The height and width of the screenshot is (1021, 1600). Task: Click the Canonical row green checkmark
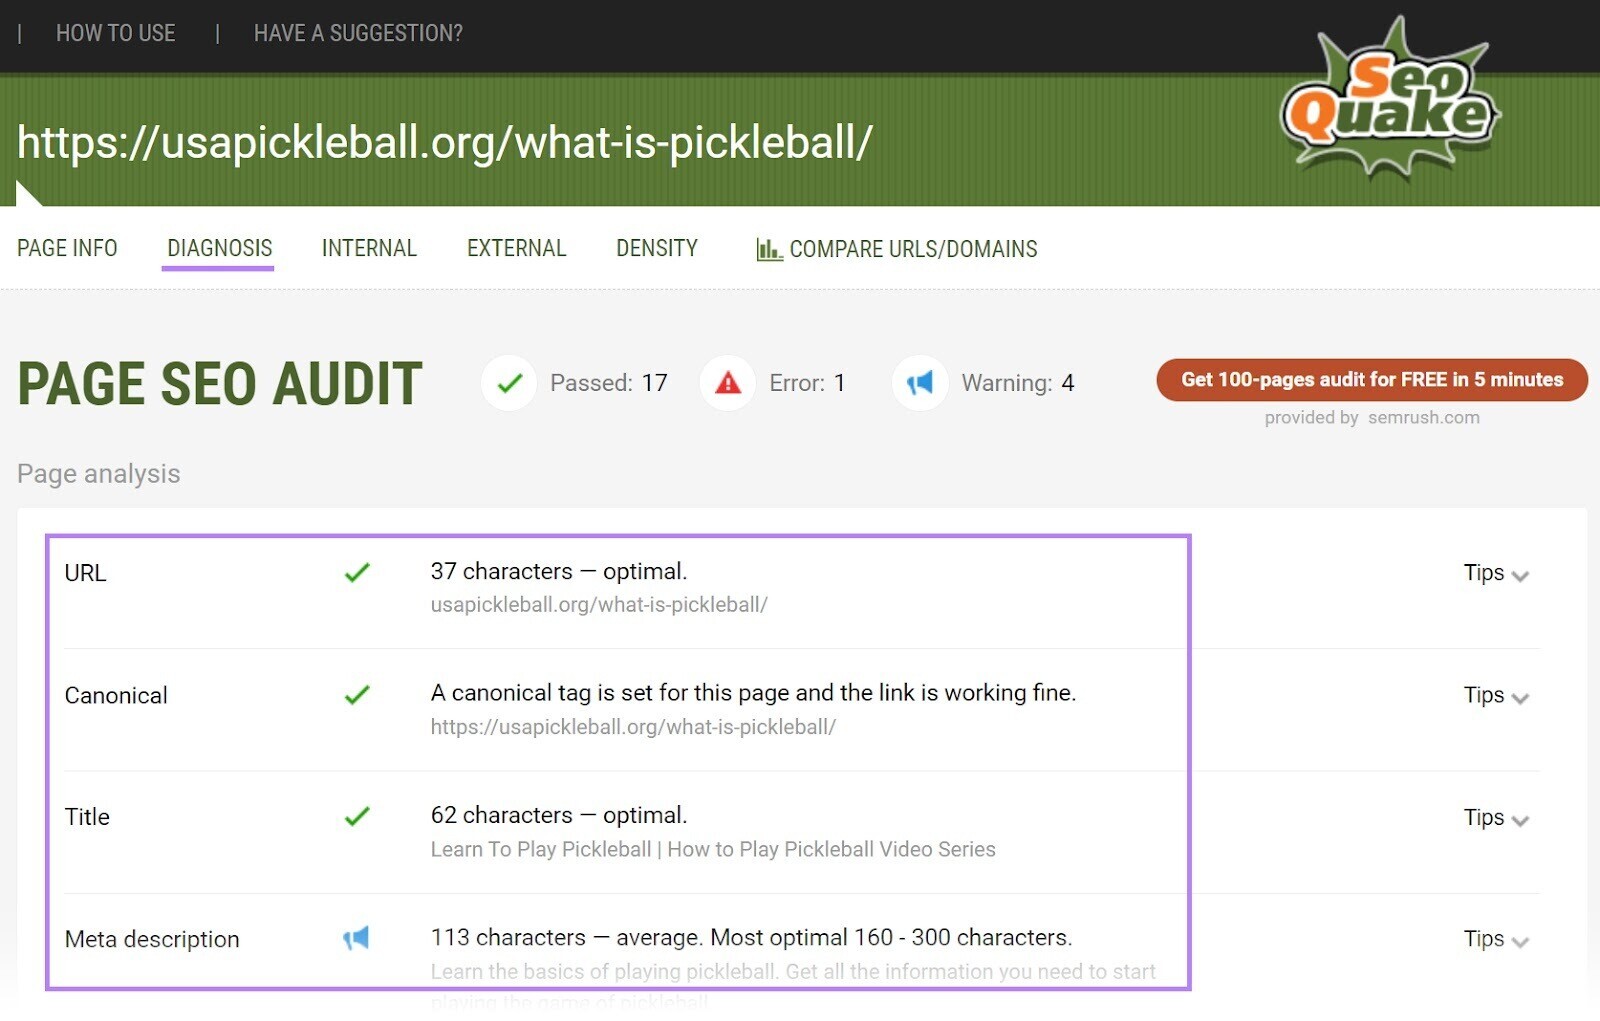coord(357,695)
